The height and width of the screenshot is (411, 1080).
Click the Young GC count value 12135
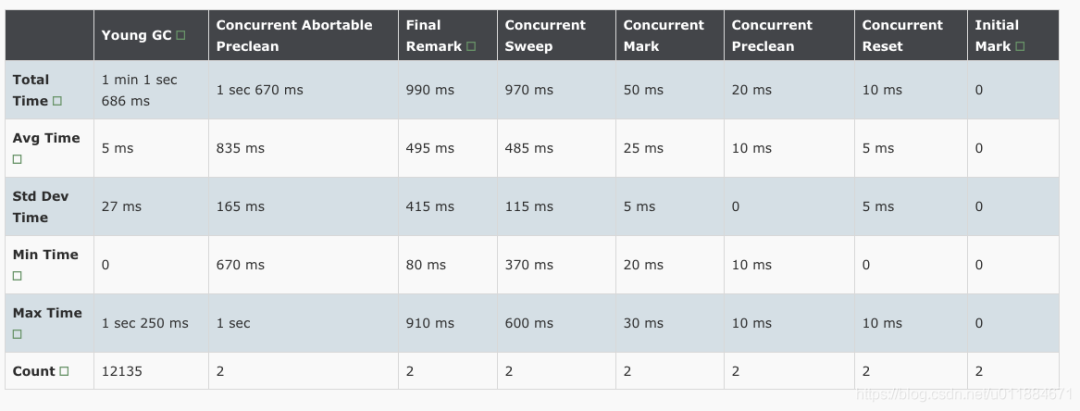click(122, 371)
